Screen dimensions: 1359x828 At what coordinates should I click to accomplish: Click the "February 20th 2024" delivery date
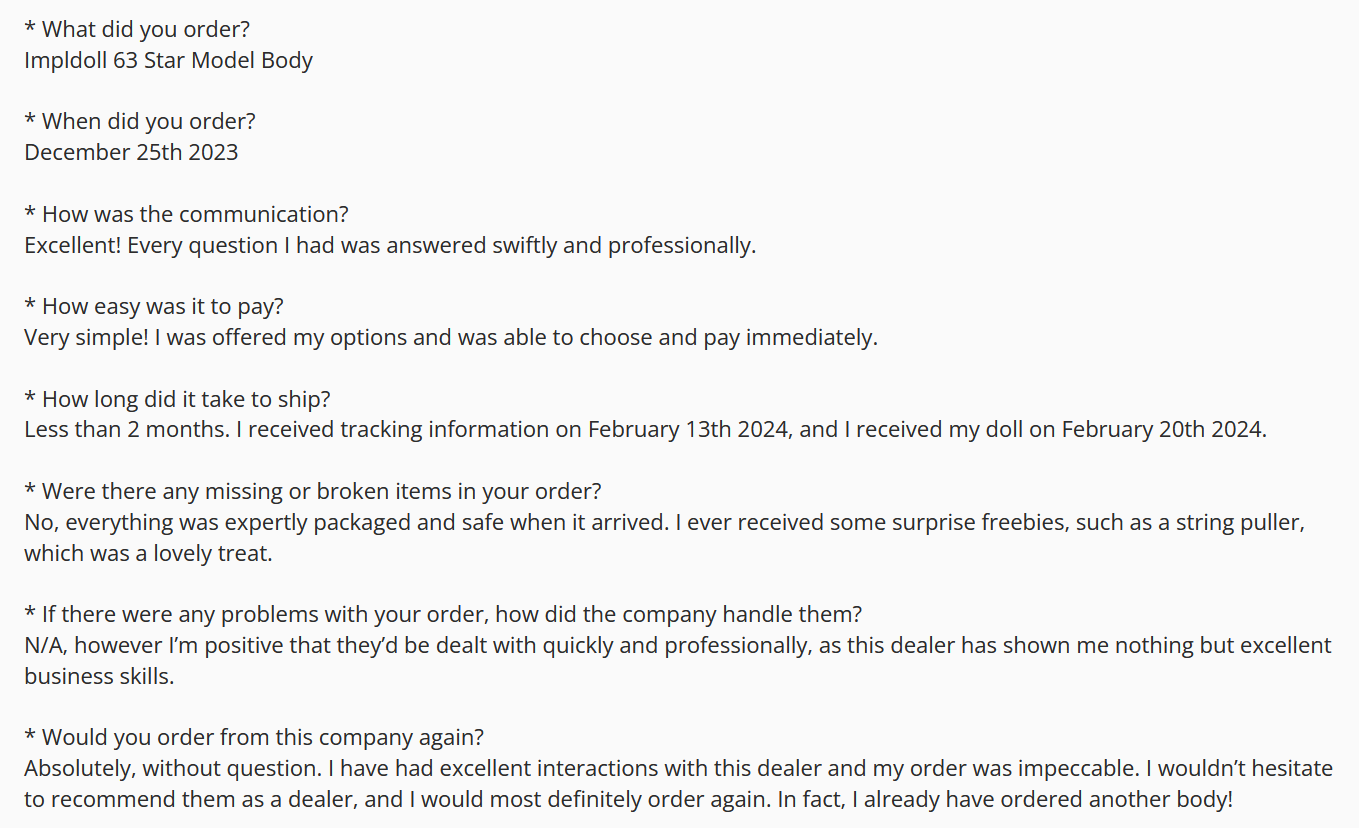click(x=1163, y=430)
